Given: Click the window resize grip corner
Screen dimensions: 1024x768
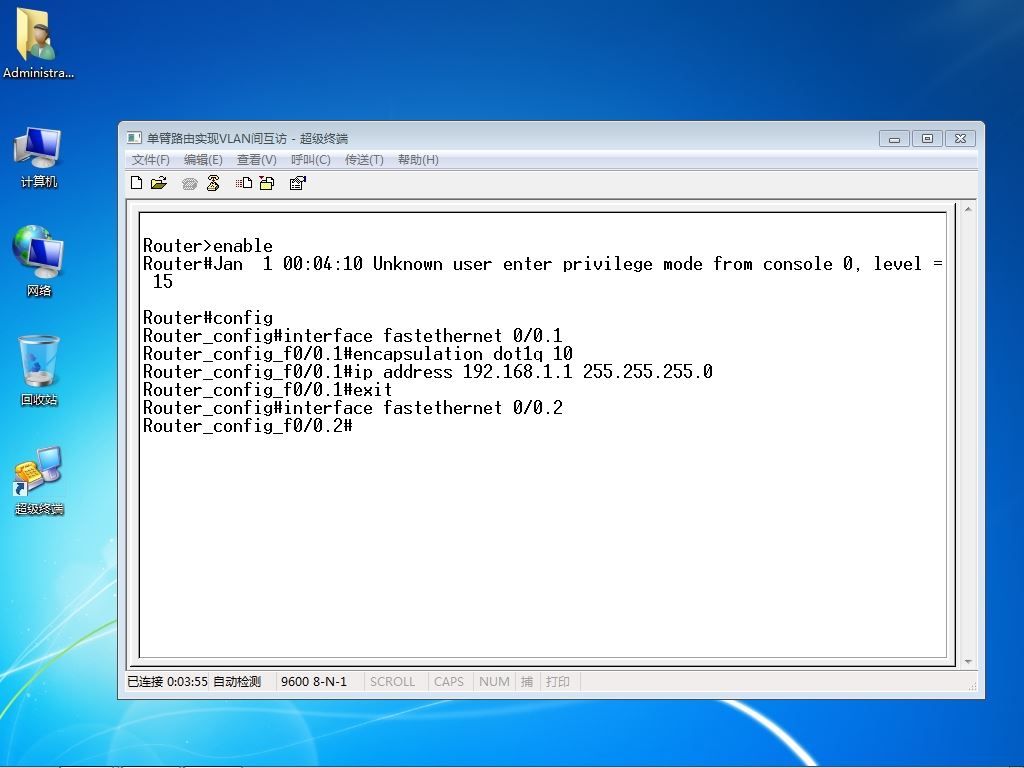Looking at the screenshot, I should point(972,686).
